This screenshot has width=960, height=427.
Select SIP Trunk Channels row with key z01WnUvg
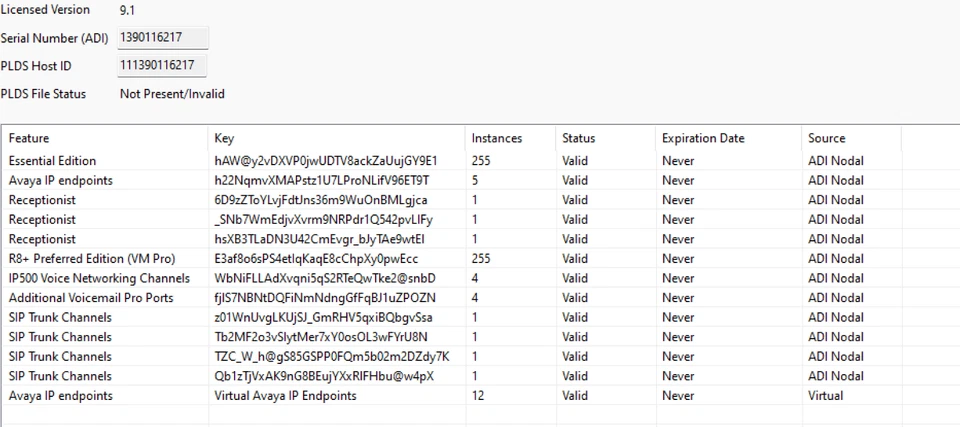[x=60, y=317]
